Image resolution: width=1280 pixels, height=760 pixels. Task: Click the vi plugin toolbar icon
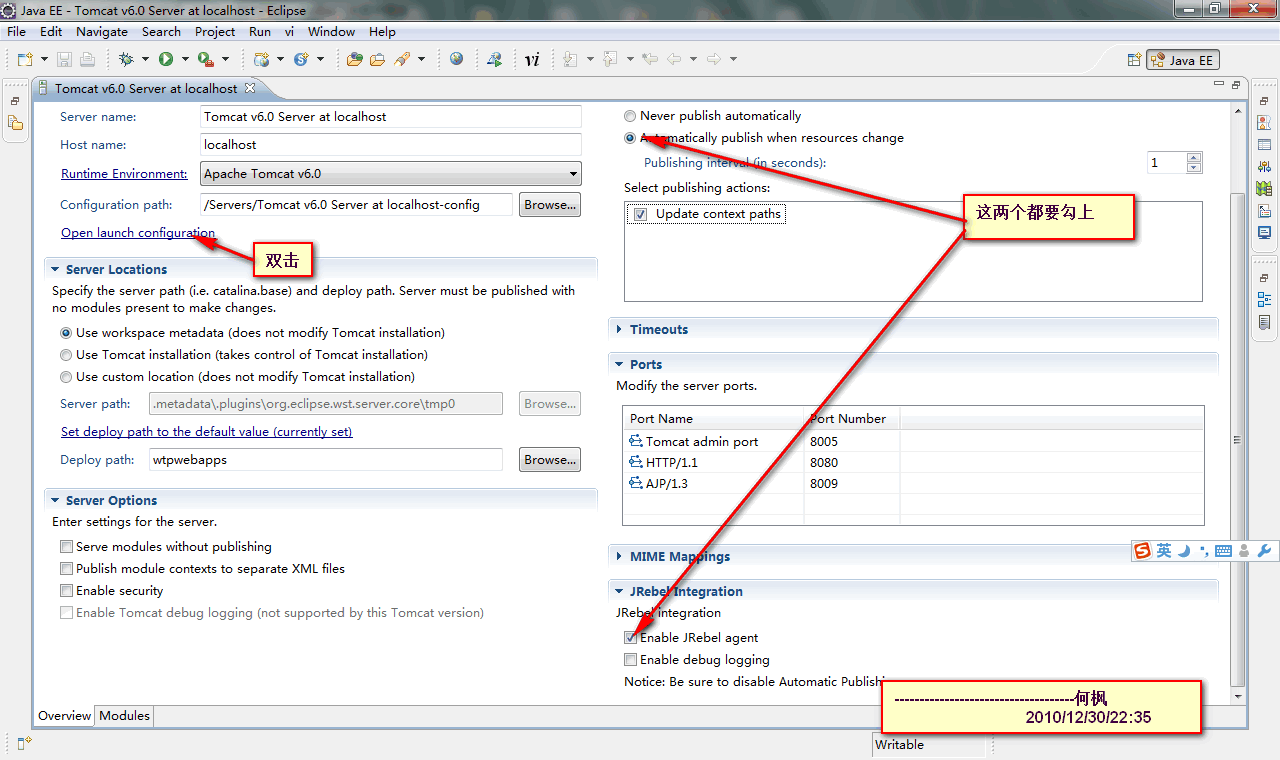[x=532, y=60]
